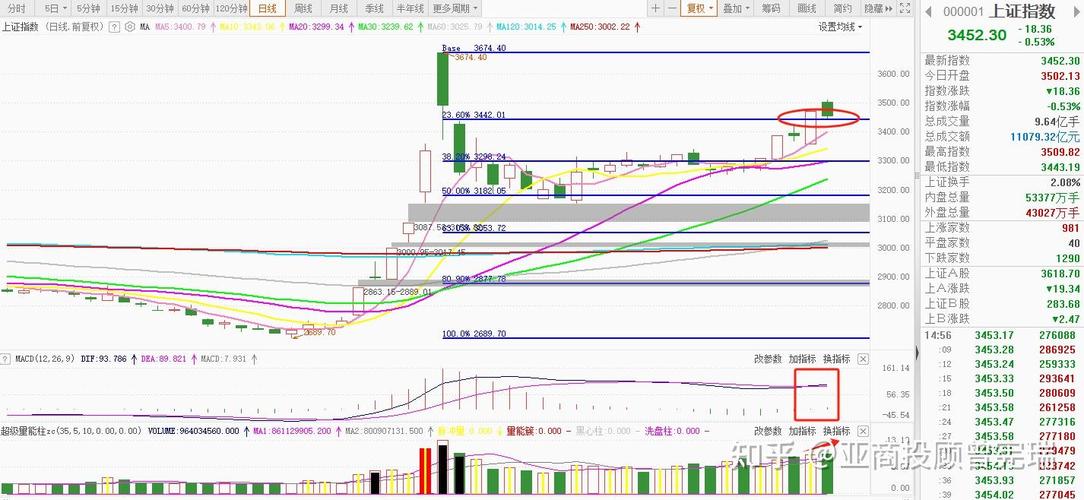Screen dimensions: 1084x500
Task: Toggle 简约 simplified mode
Action: 841,8
